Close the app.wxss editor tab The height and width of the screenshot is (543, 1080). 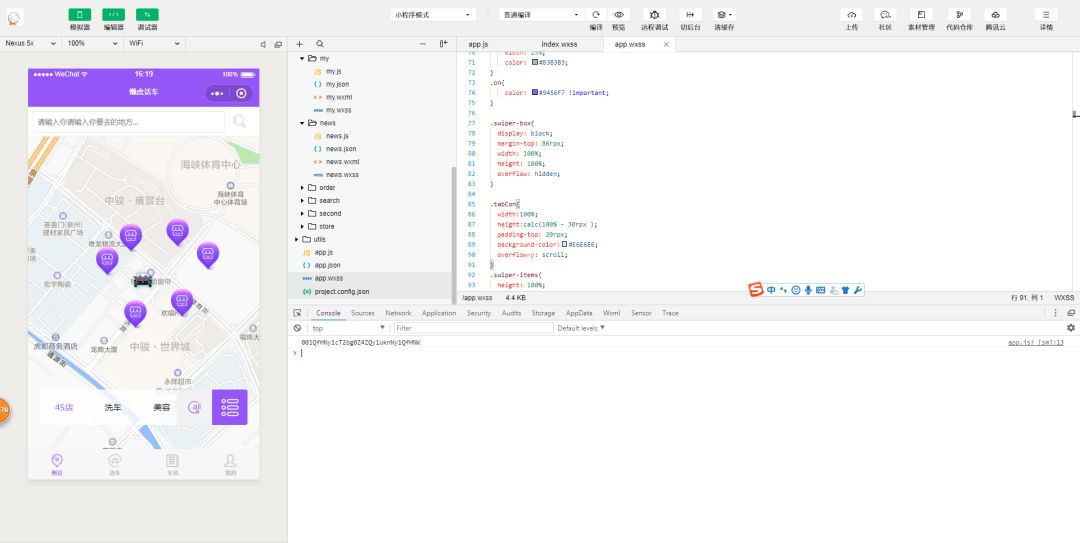pos(666,44)
